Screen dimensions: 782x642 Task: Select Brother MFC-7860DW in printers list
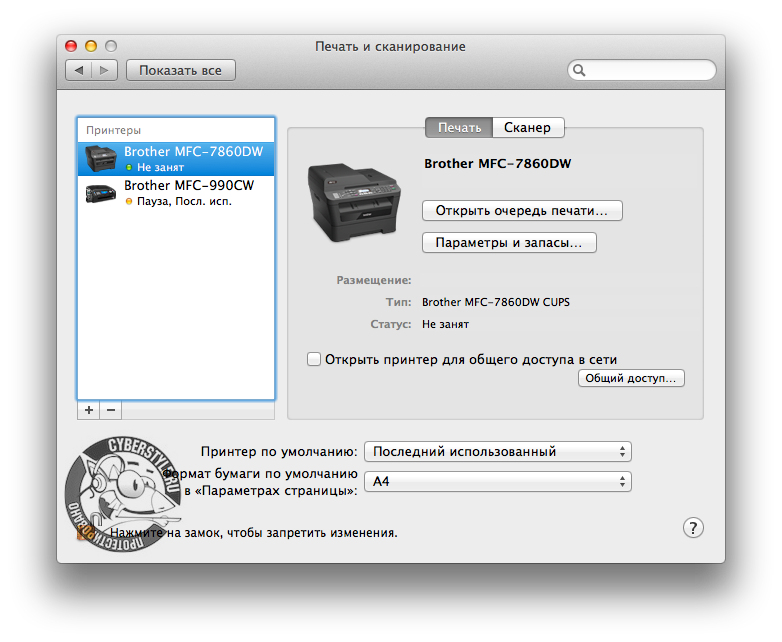tap(176, 159)
